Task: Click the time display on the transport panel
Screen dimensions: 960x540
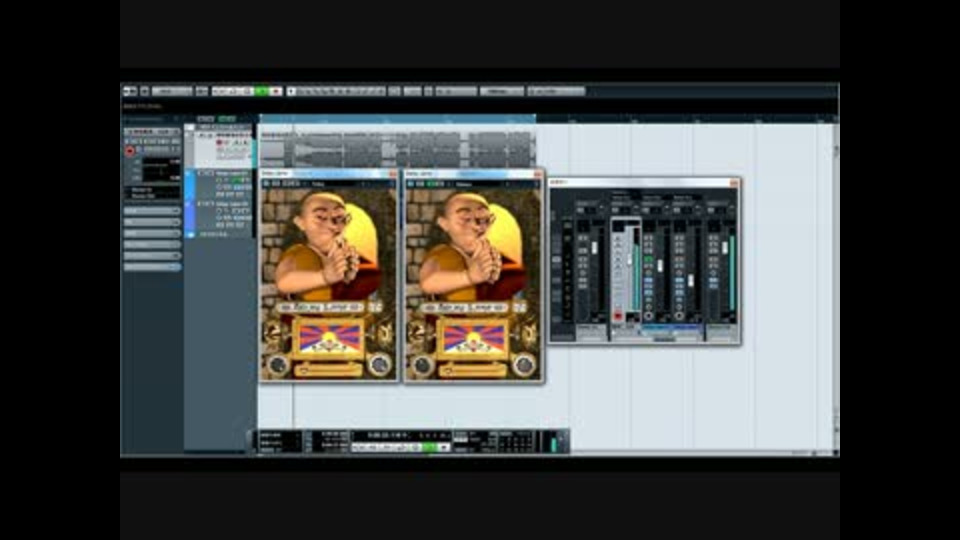Action: click(x=401, y=435)
